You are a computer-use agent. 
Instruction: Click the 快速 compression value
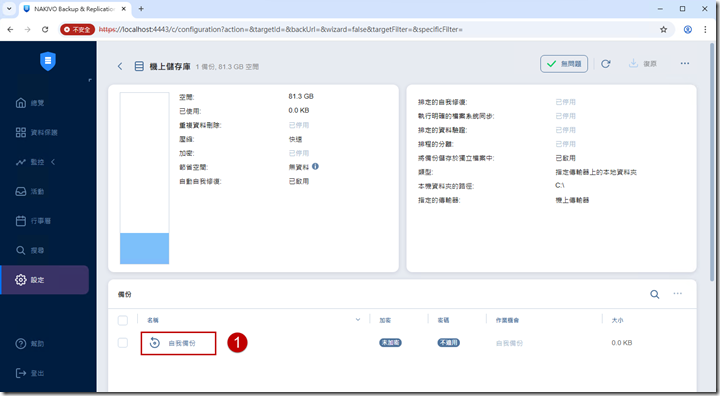(295, 139)
